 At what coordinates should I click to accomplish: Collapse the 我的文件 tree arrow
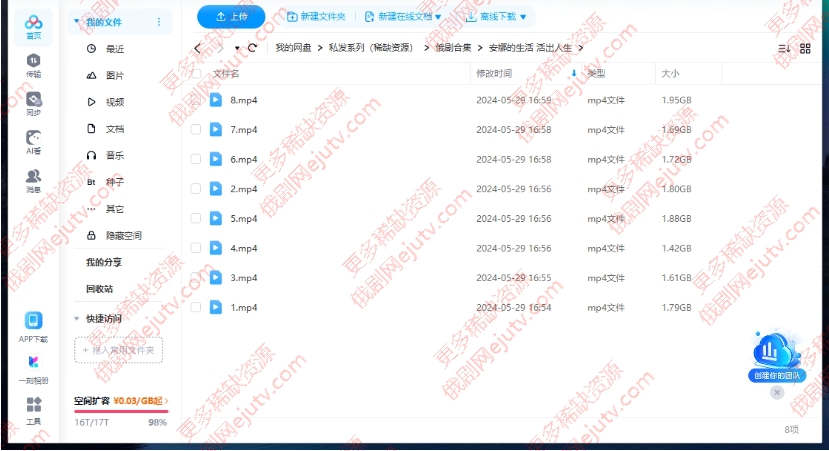click(x=77, y=22)
